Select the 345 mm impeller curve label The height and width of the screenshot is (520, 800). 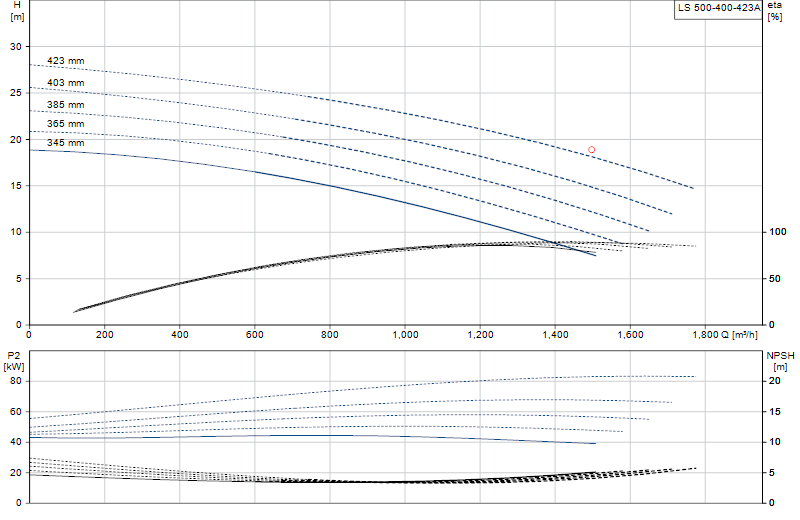click(65, 143)
